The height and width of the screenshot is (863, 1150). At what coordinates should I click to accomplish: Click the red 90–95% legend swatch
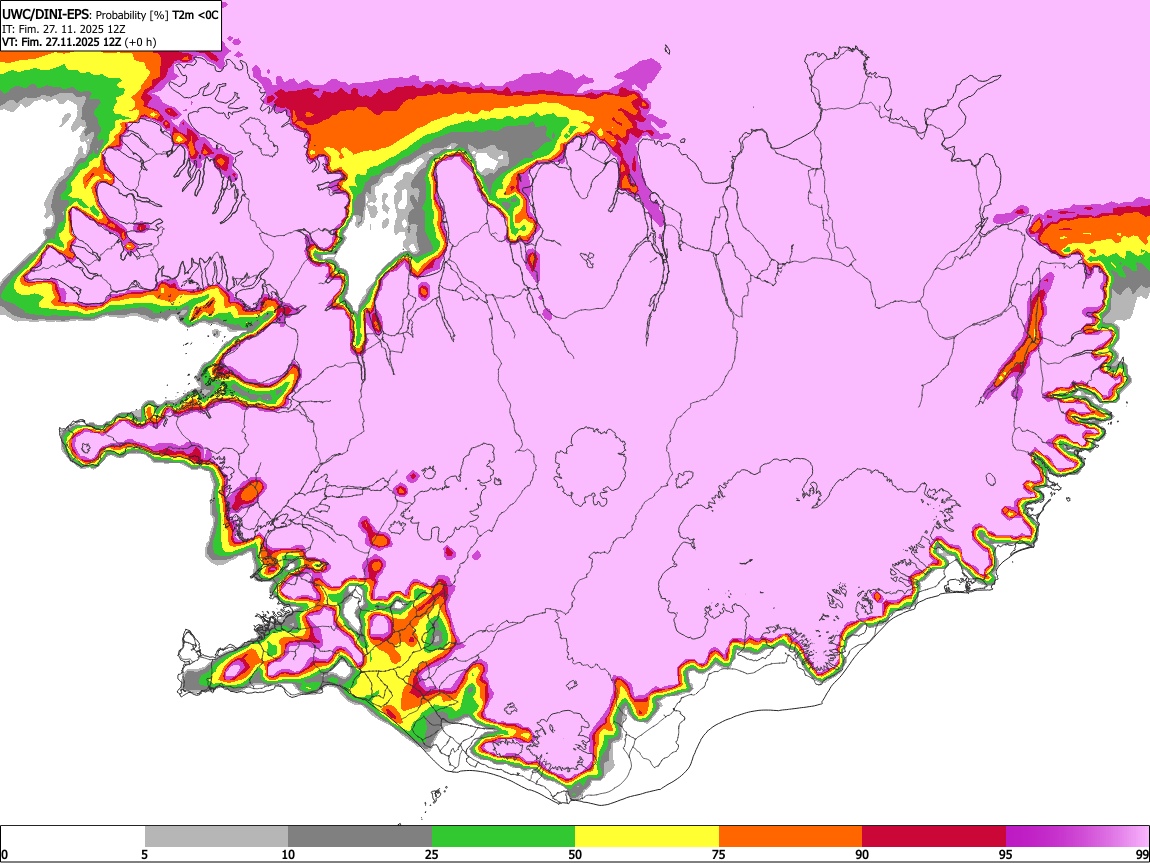[x=934, y=837]
